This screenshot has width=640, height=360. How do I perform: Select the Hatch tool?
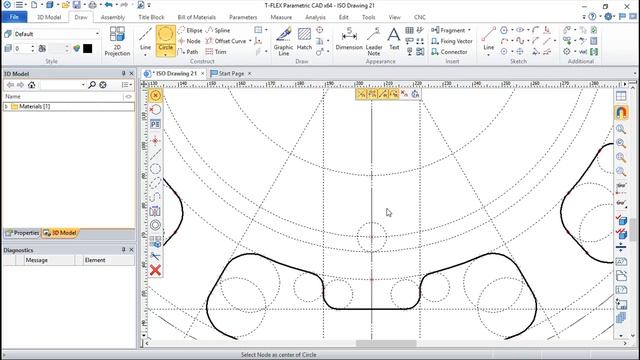coord(304,40)
